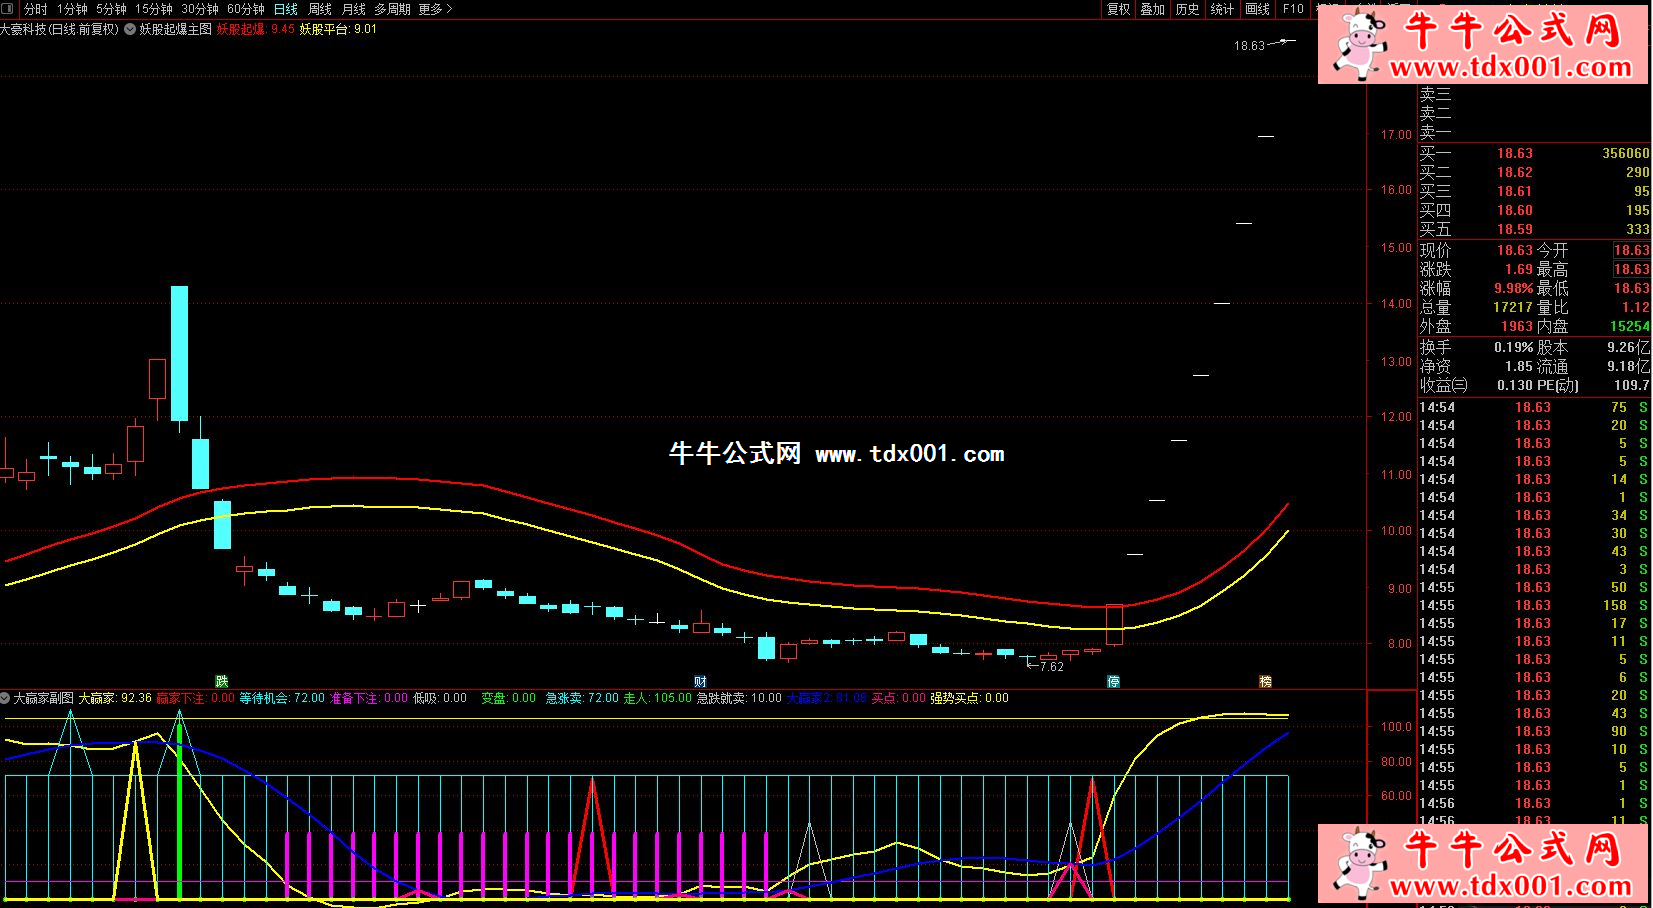The image size is (1653, 908).
Task: Click the 净资 1.85 value
Action: 1519,366
